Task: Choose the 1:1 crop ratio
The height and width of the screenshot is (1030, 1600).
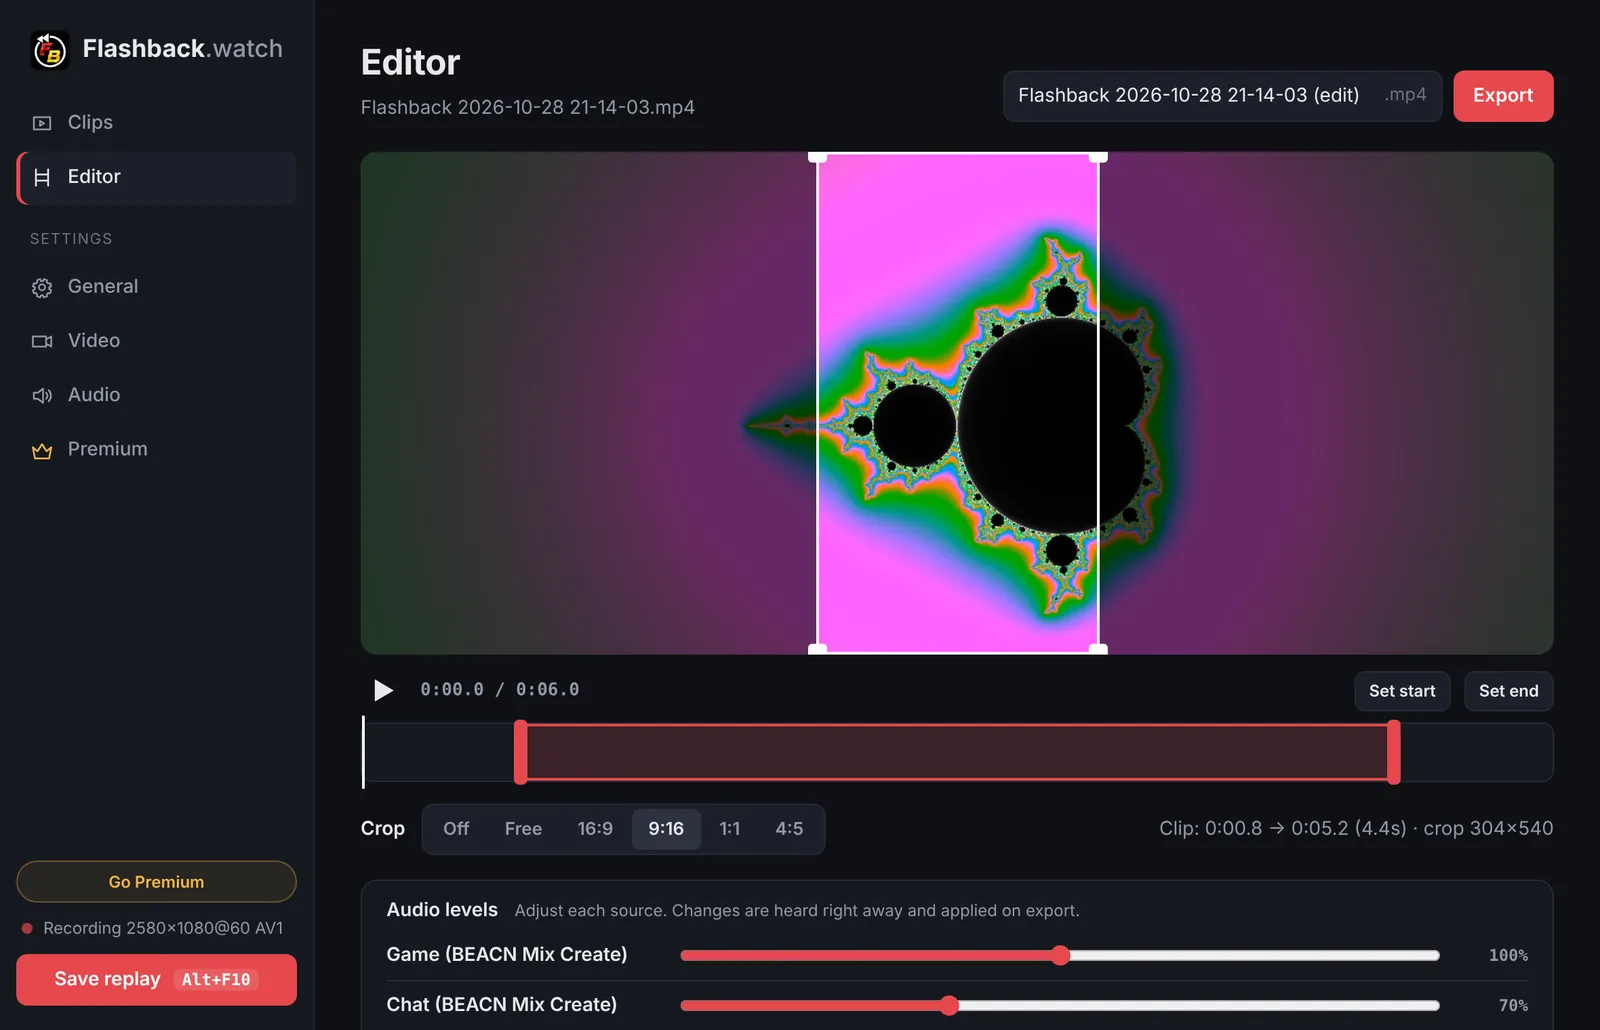Action: 730,829
